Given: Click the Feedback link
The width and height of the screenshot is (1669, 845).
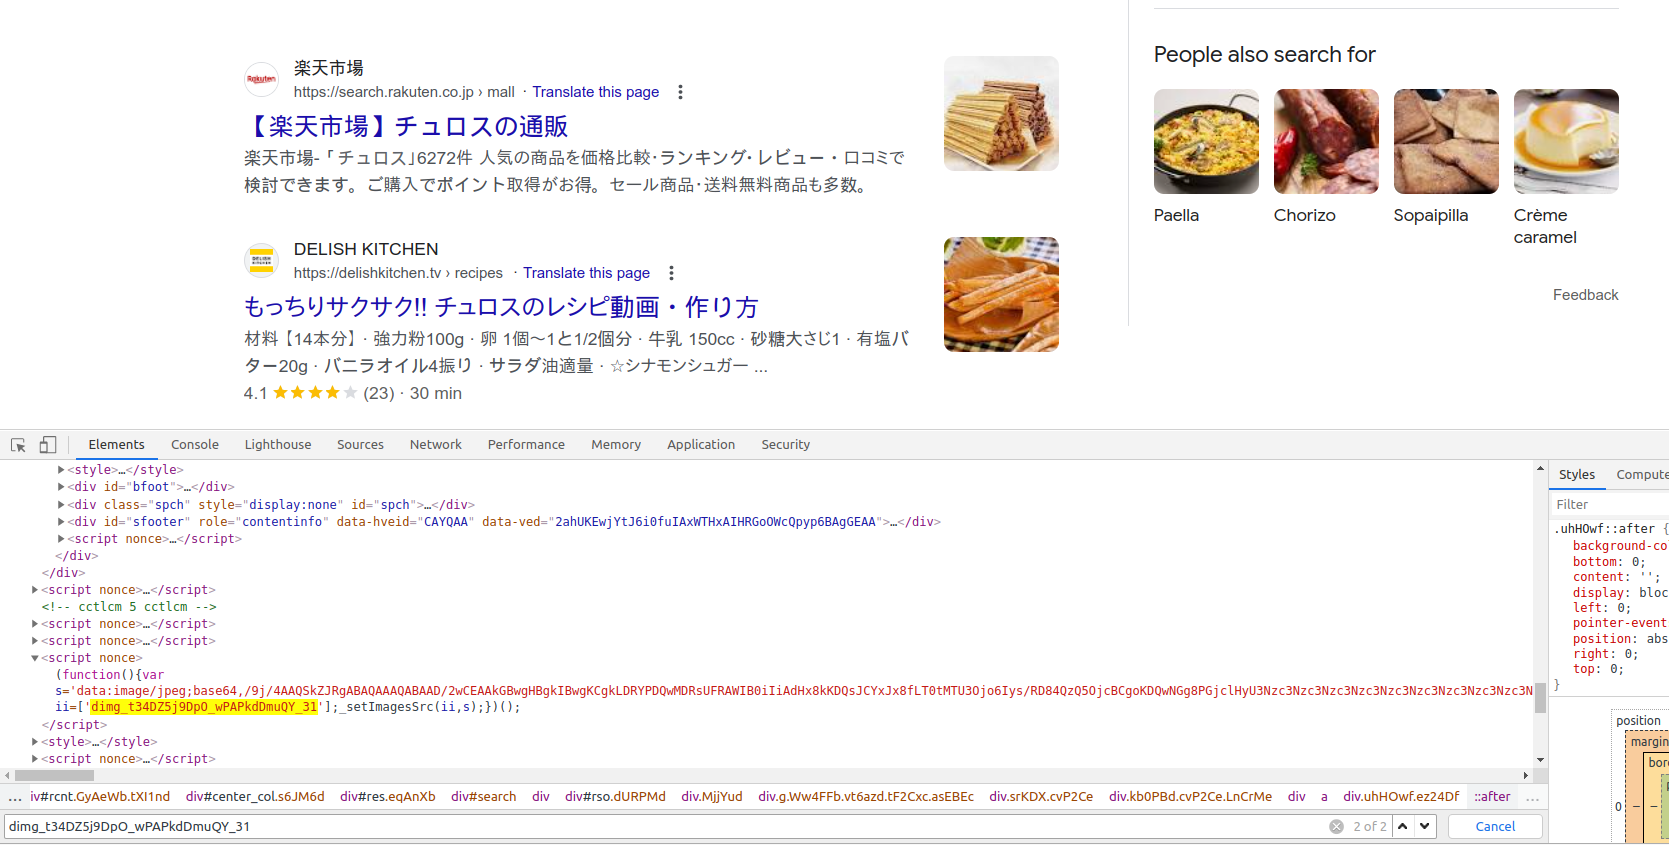Looking at the screenshot, I should click(1585, 295).
